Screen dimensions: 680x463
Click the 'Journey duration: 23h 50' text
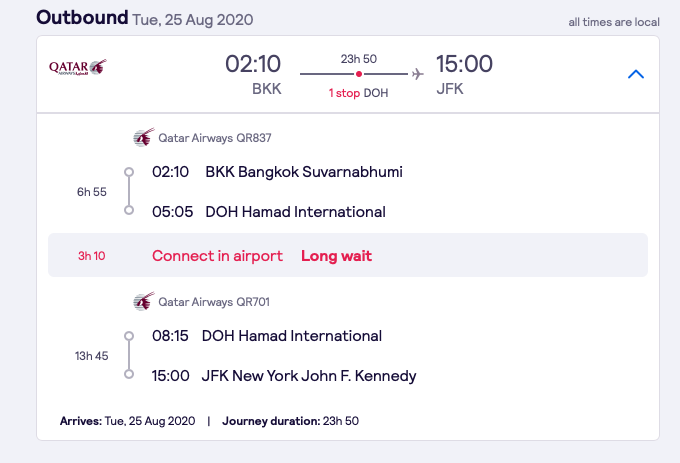tap(291, 421)
